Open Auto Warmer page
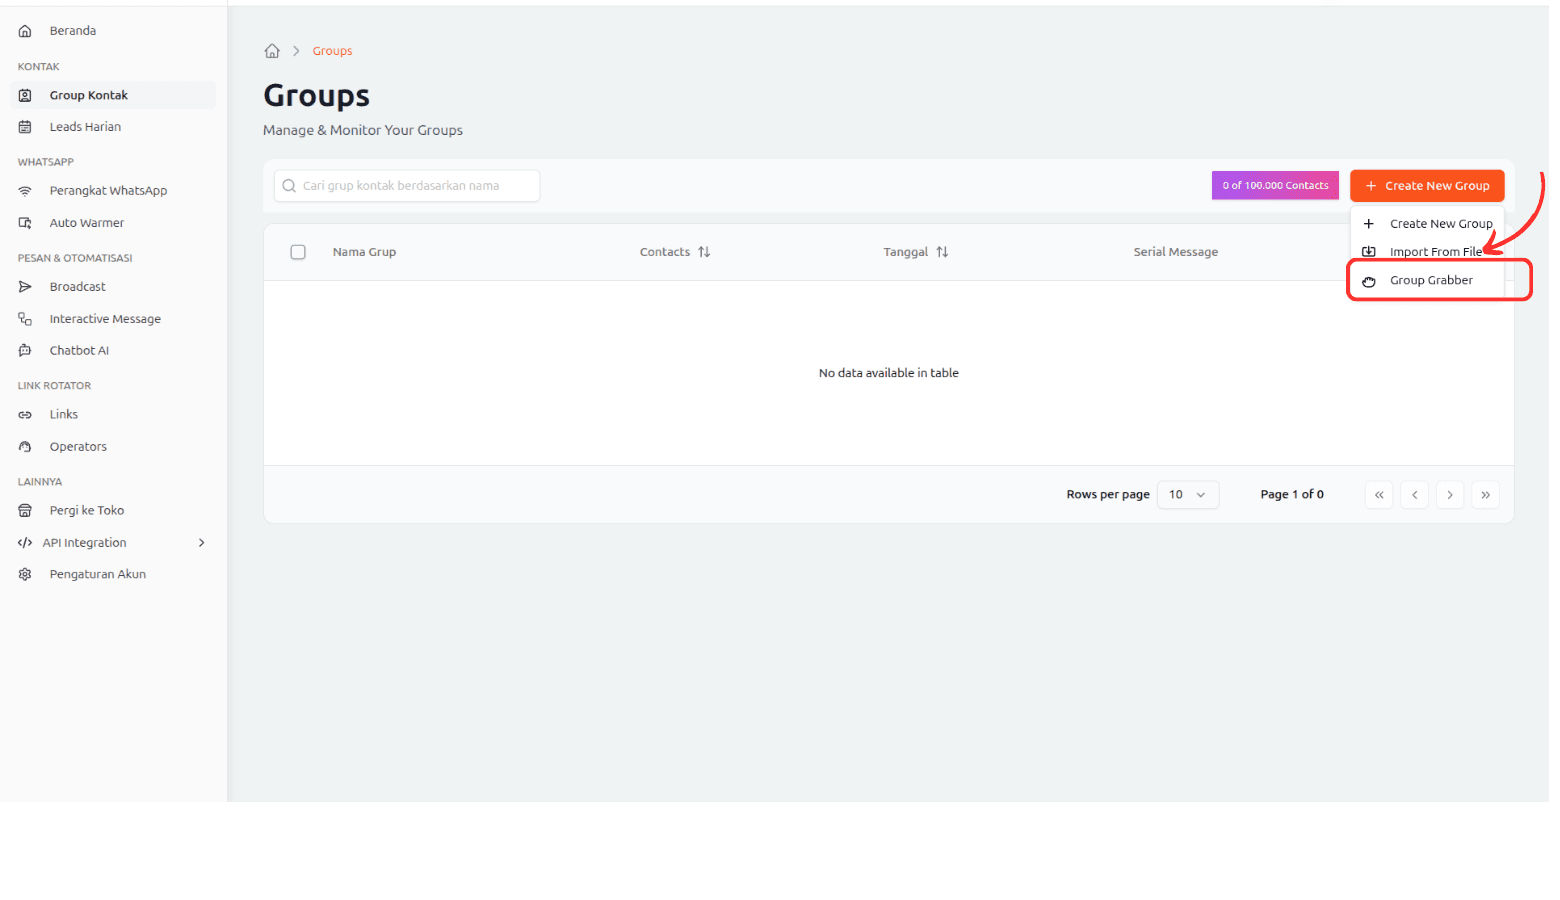The width and height of the screenshot is (1560, 900). (x=87, y=223)
